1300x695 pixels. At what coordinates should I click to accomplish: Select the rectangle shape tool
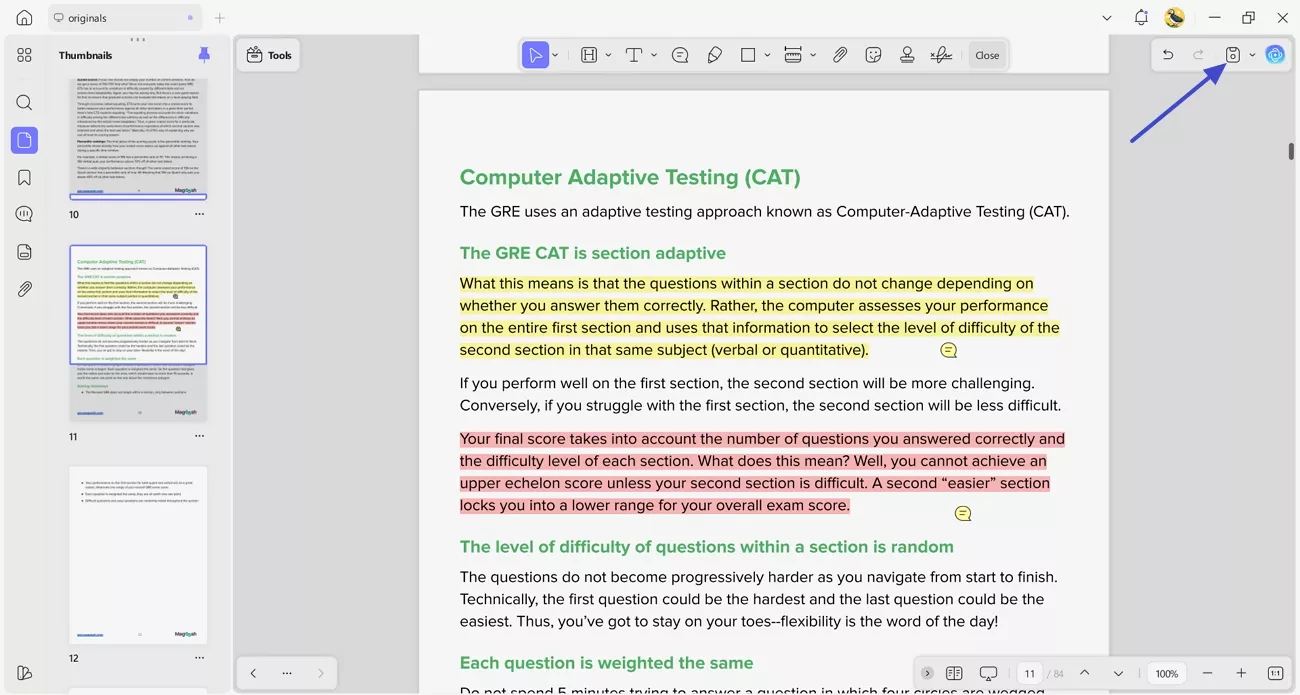[748, 55]
